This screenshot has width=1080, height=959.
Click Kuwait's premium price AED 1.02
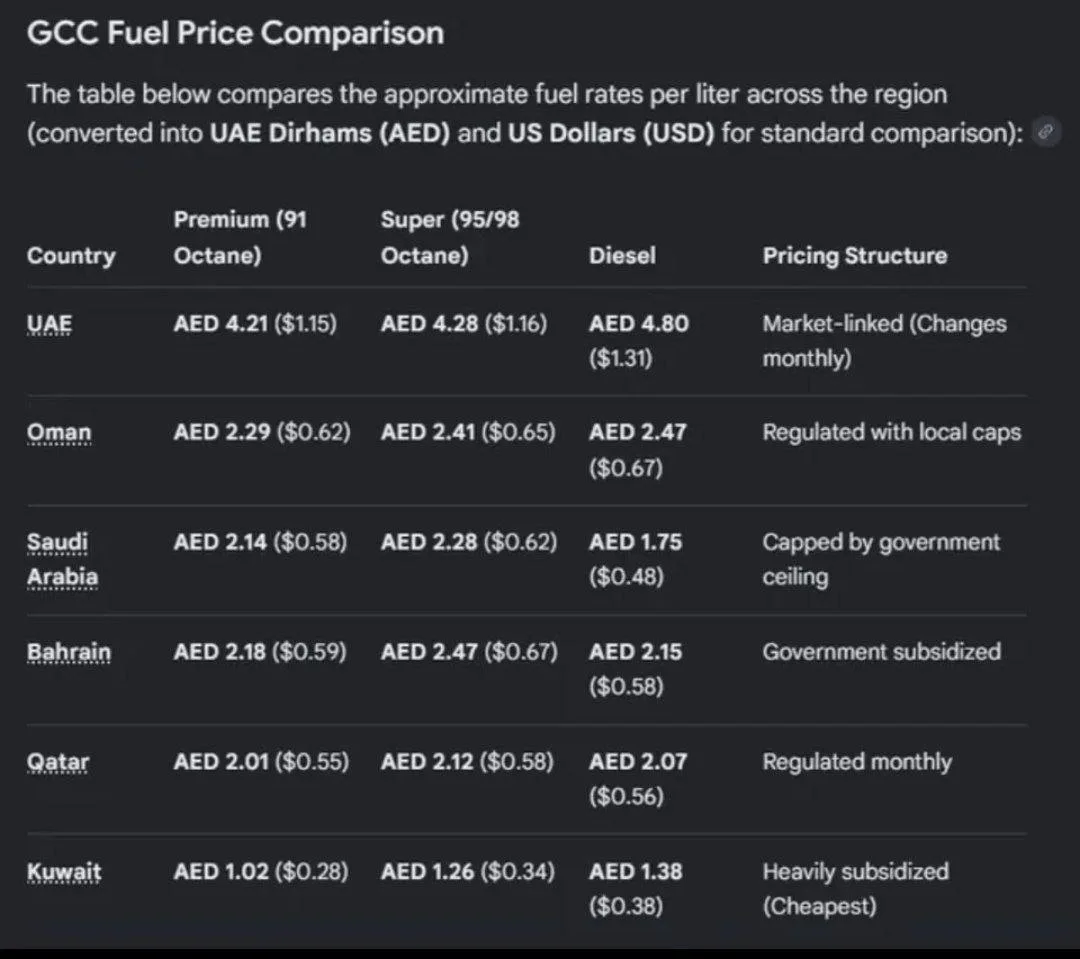221,872
